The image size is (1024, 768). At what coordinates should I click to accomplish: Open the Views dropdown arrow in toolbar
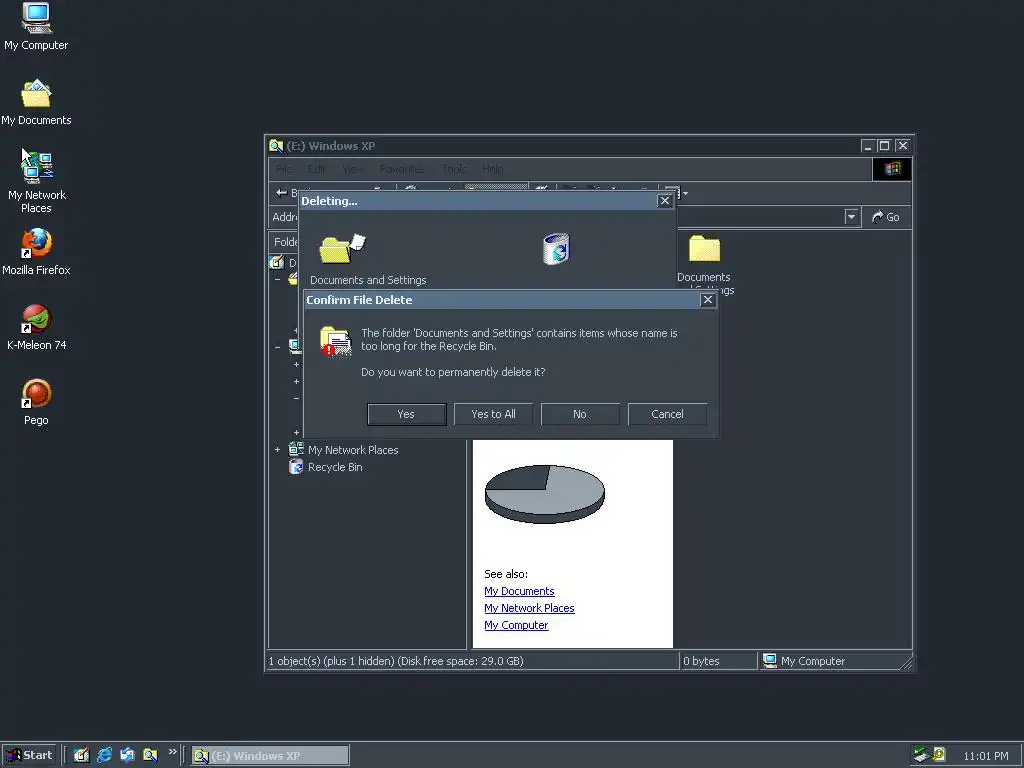pyautogui.click(x=684, y=193)
